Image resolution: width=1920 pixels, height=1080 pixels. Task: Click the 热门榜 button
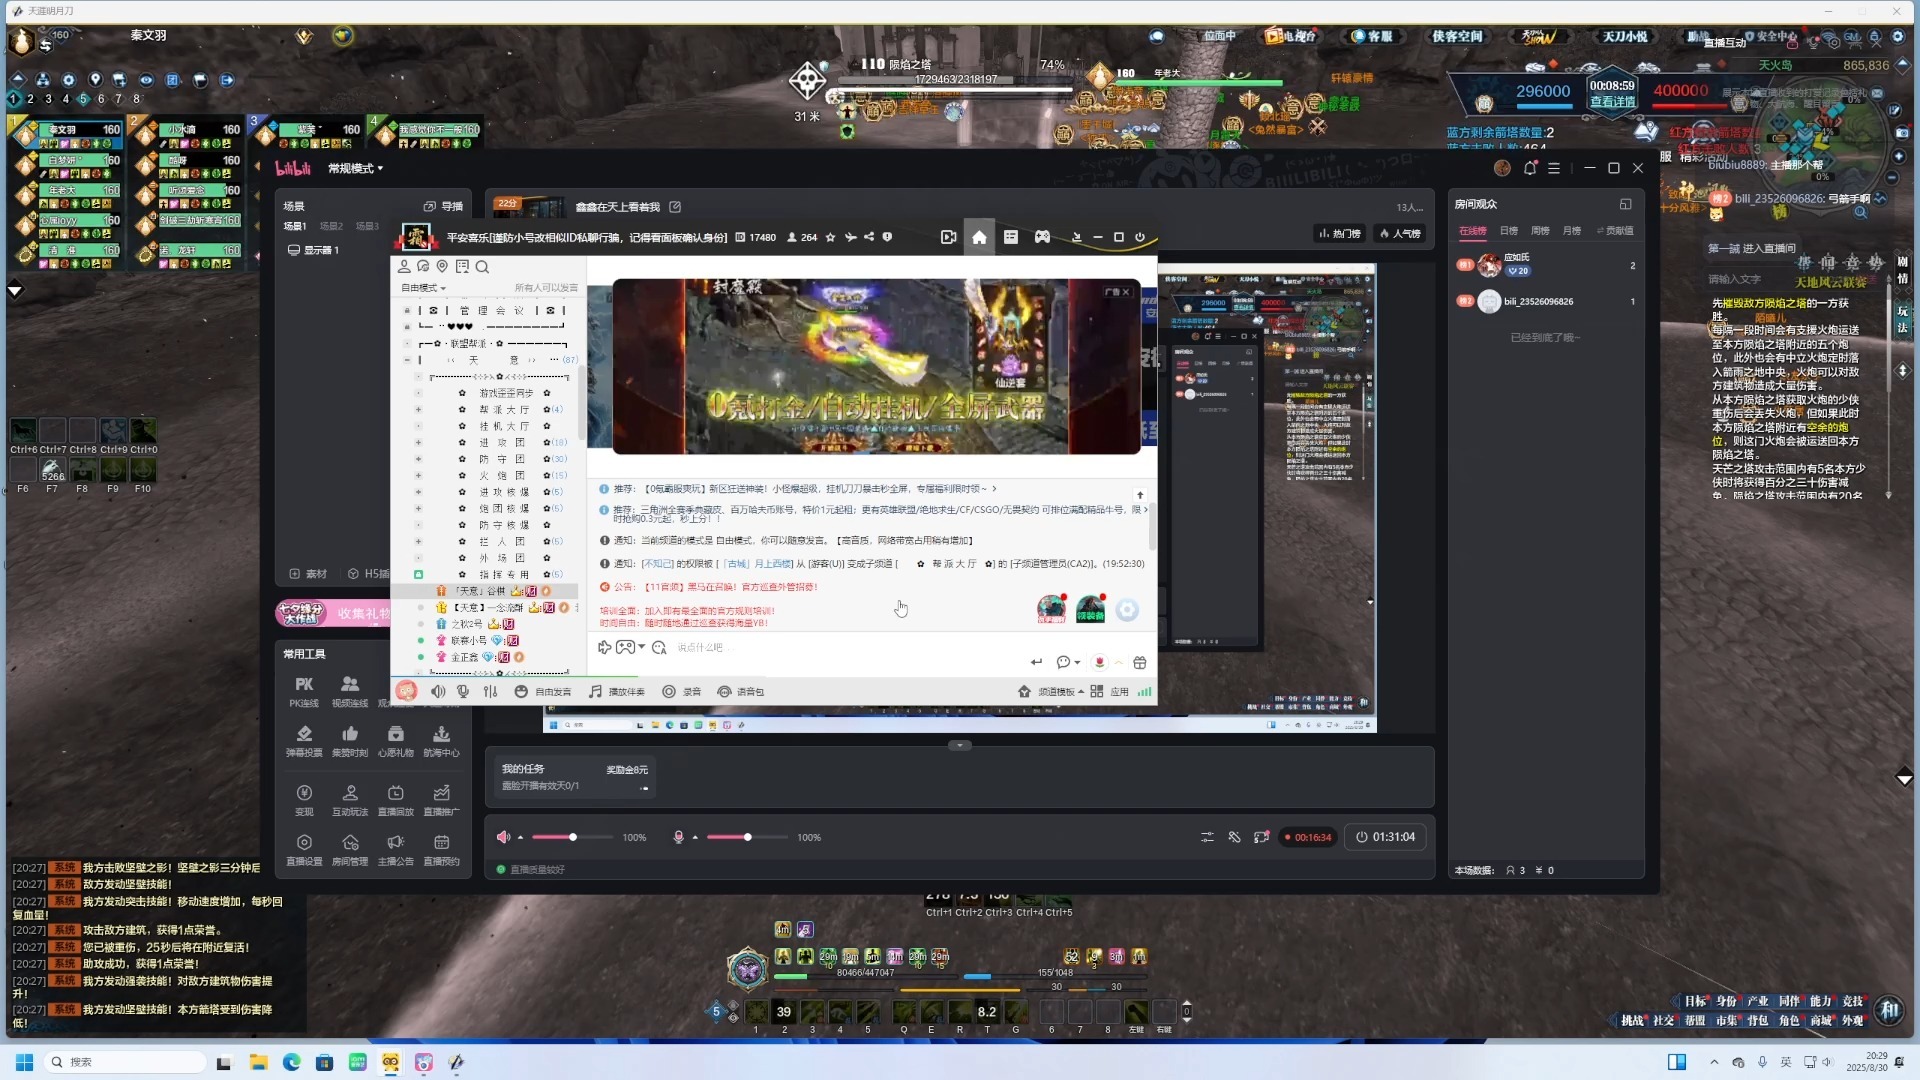(x=1340, y=233)
